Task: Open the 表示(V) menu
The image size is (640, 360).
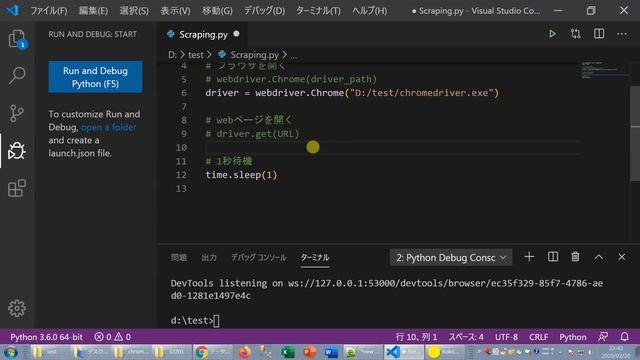Action: click(x=175, y=11)
